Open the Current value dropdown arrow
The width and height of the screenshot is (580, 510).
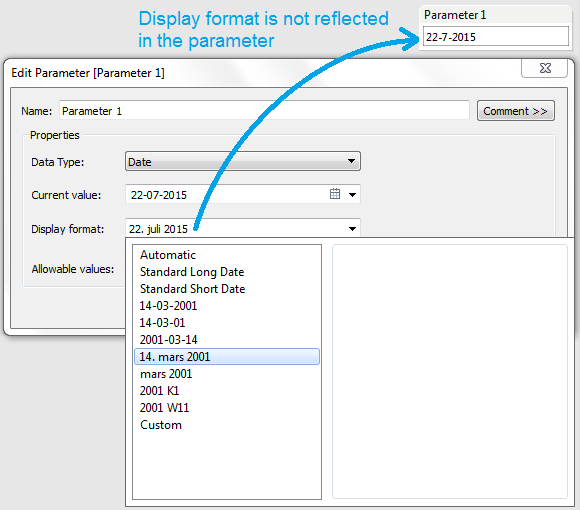coord(352,195)
